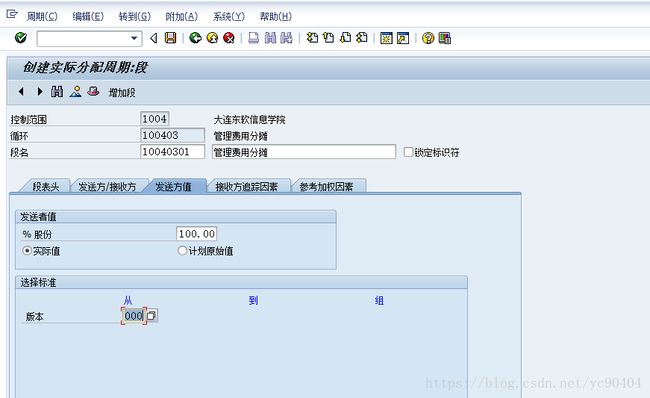Click the red hat icon in application toolbar
The width and height of the screenshot is (650, 398).
pos(93,91)
